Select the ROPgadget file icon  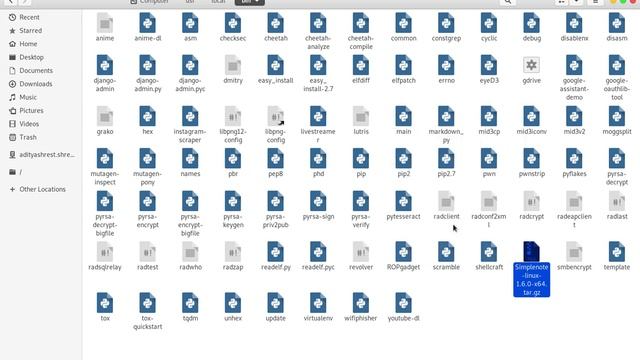pos(403,252)
